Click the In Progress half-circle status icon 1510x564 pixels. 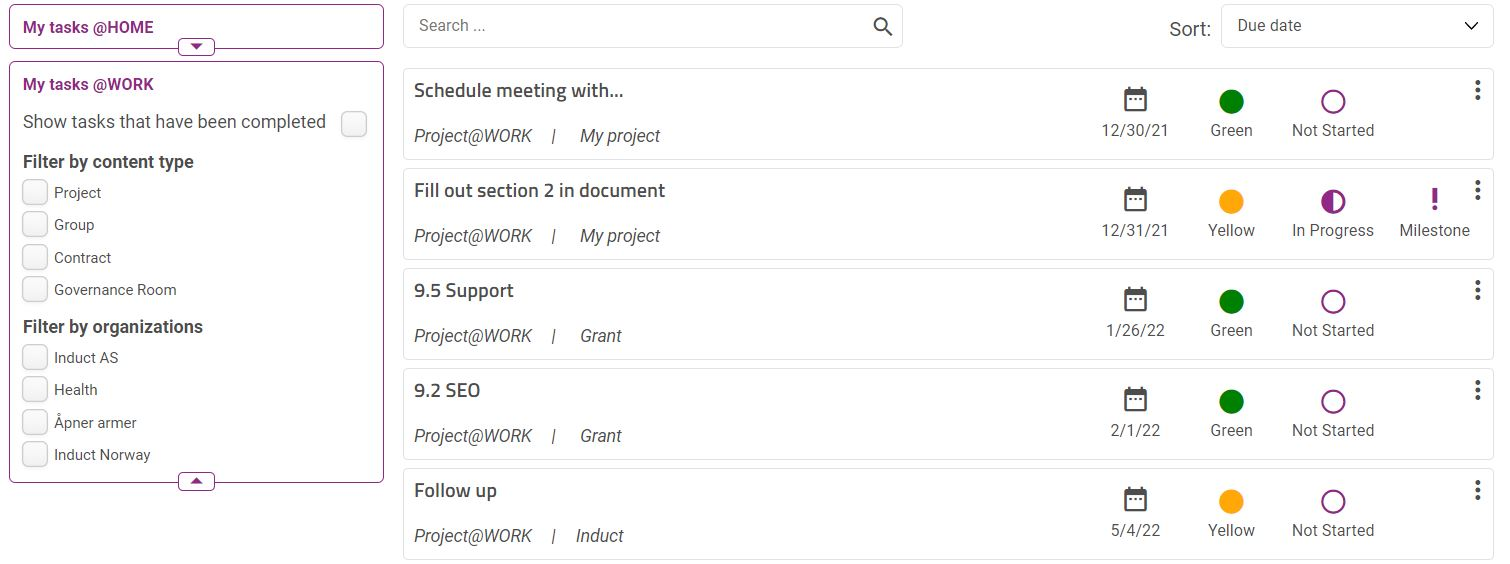[x=1333, y=202]
